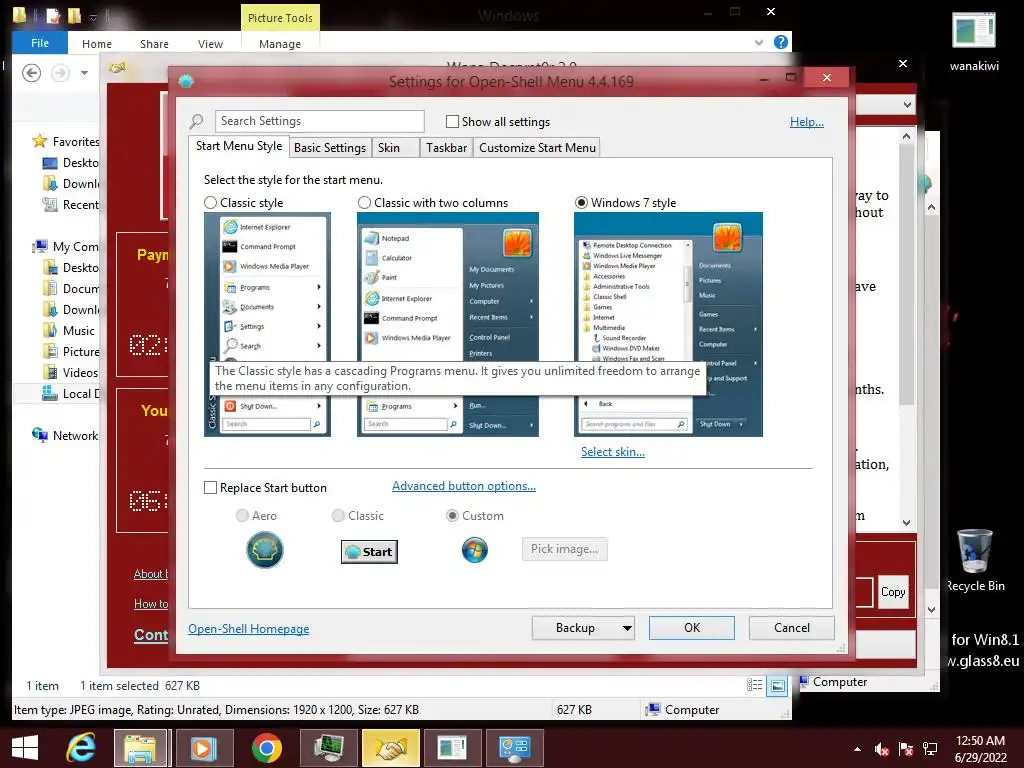Open the Open-Shell Homepage link
Image resolution: width=1024 pixels, height=768 pixels.
(x=249, y=629)
